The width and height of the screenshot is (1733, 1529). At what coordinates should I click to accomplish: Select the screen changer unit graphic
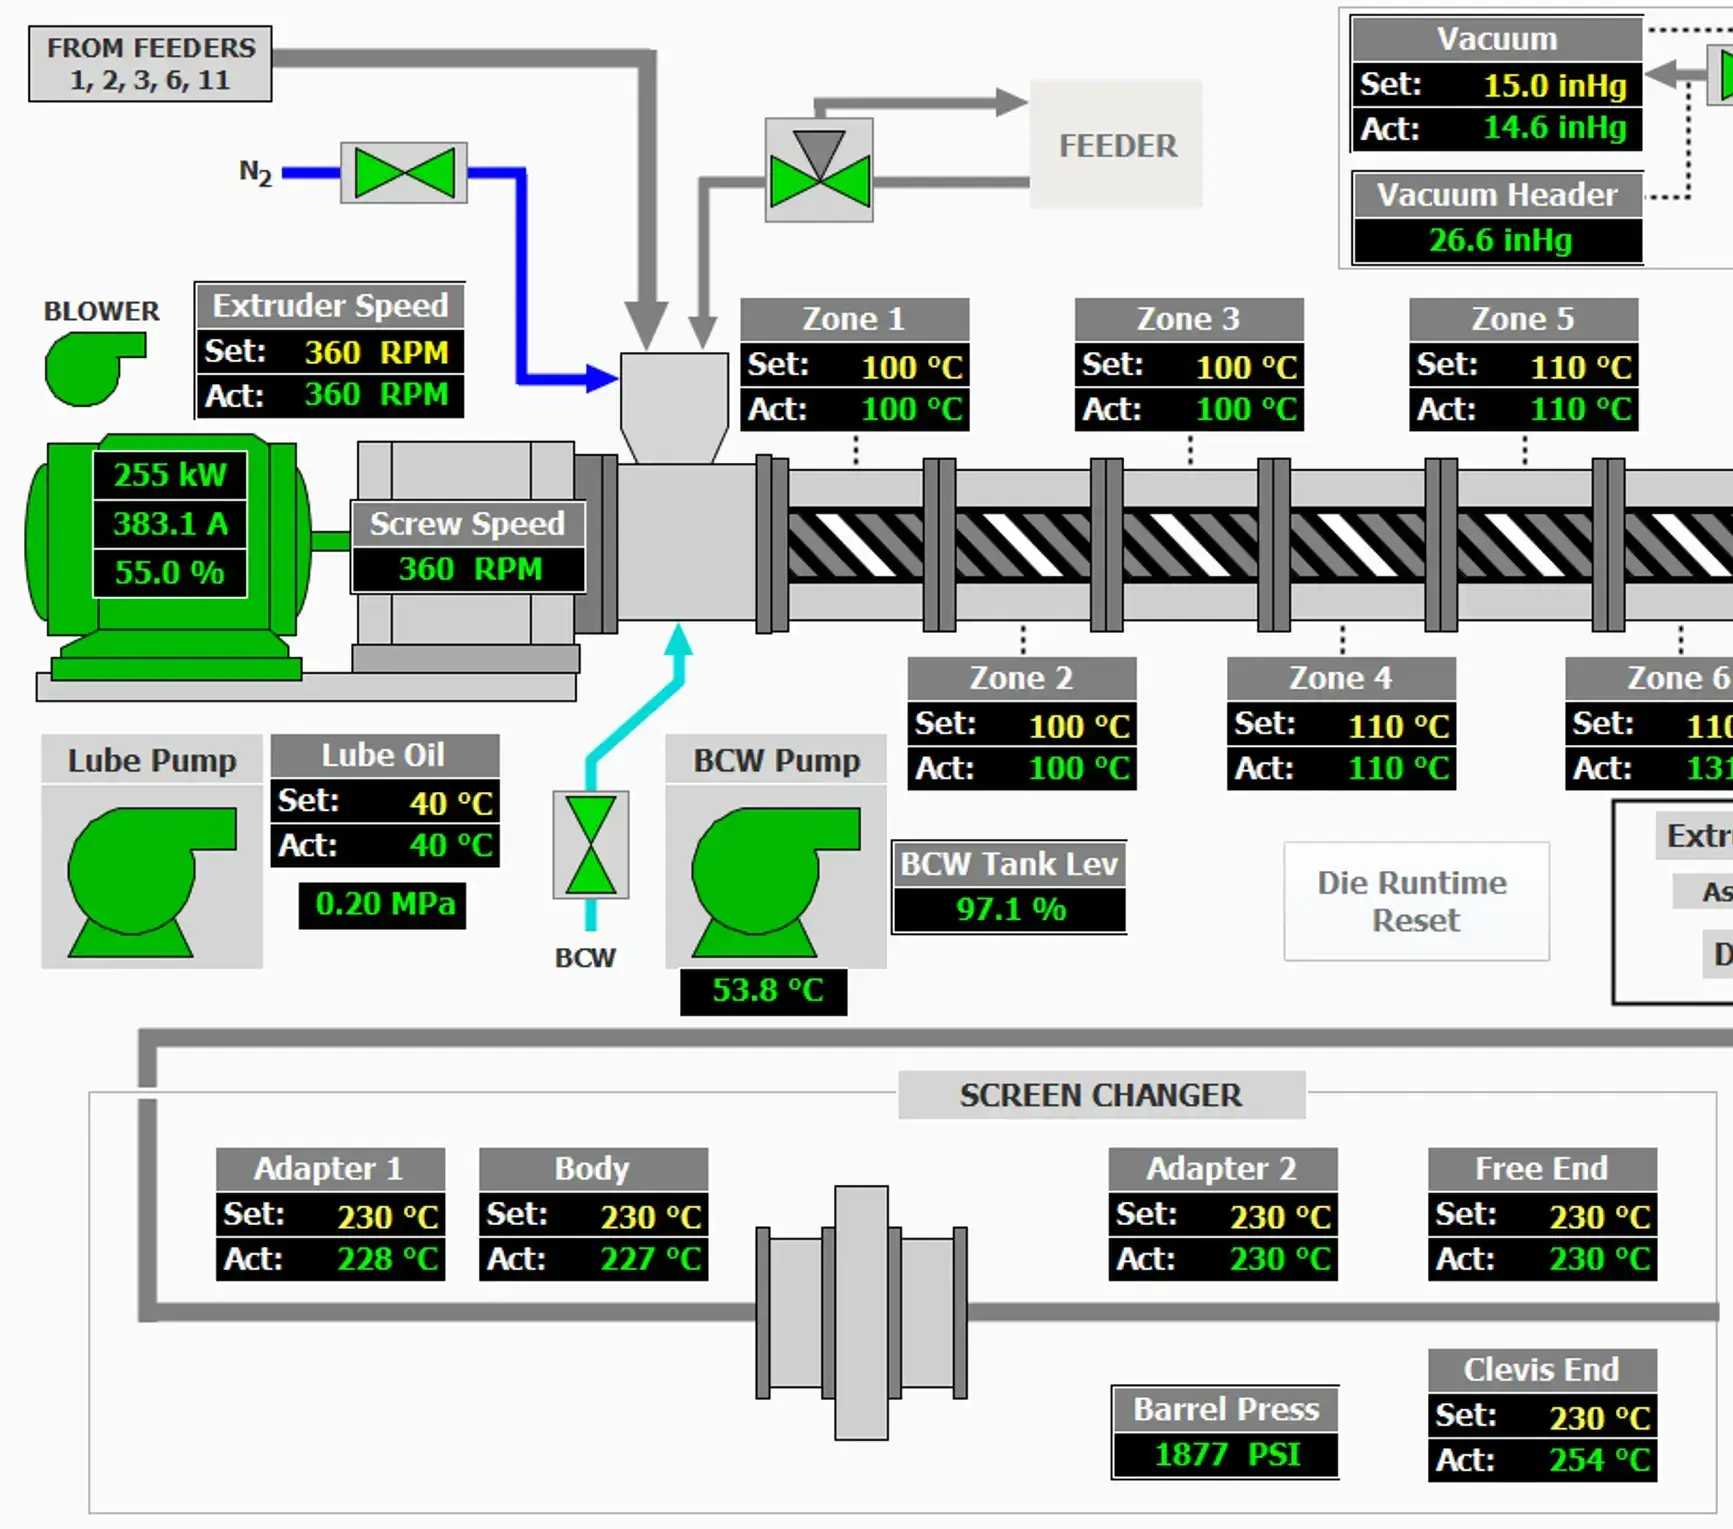pos(861,1312)
